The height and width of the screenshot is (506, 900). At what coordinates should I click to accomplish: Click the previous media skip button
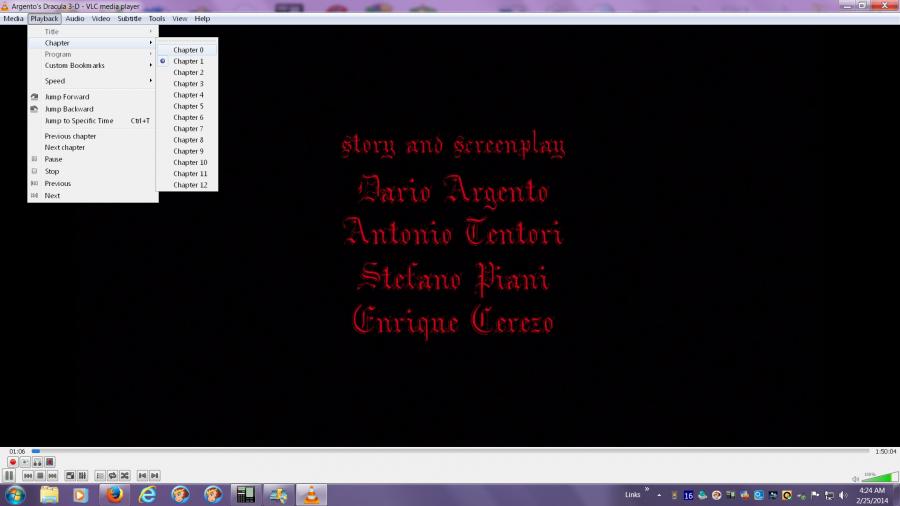coord(28,476)
